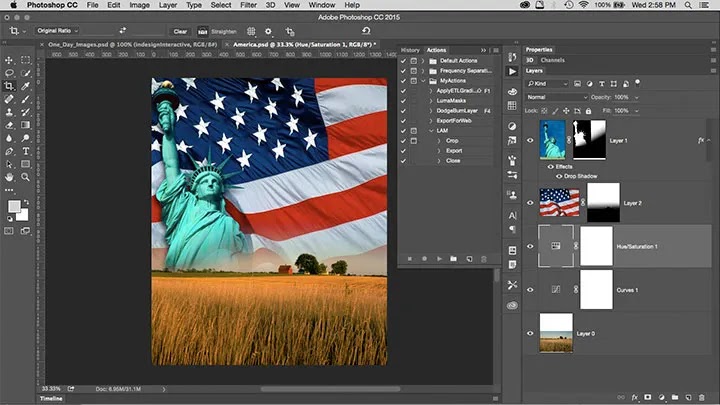
Task: Select the Brush tool
Action: (26, 99)
